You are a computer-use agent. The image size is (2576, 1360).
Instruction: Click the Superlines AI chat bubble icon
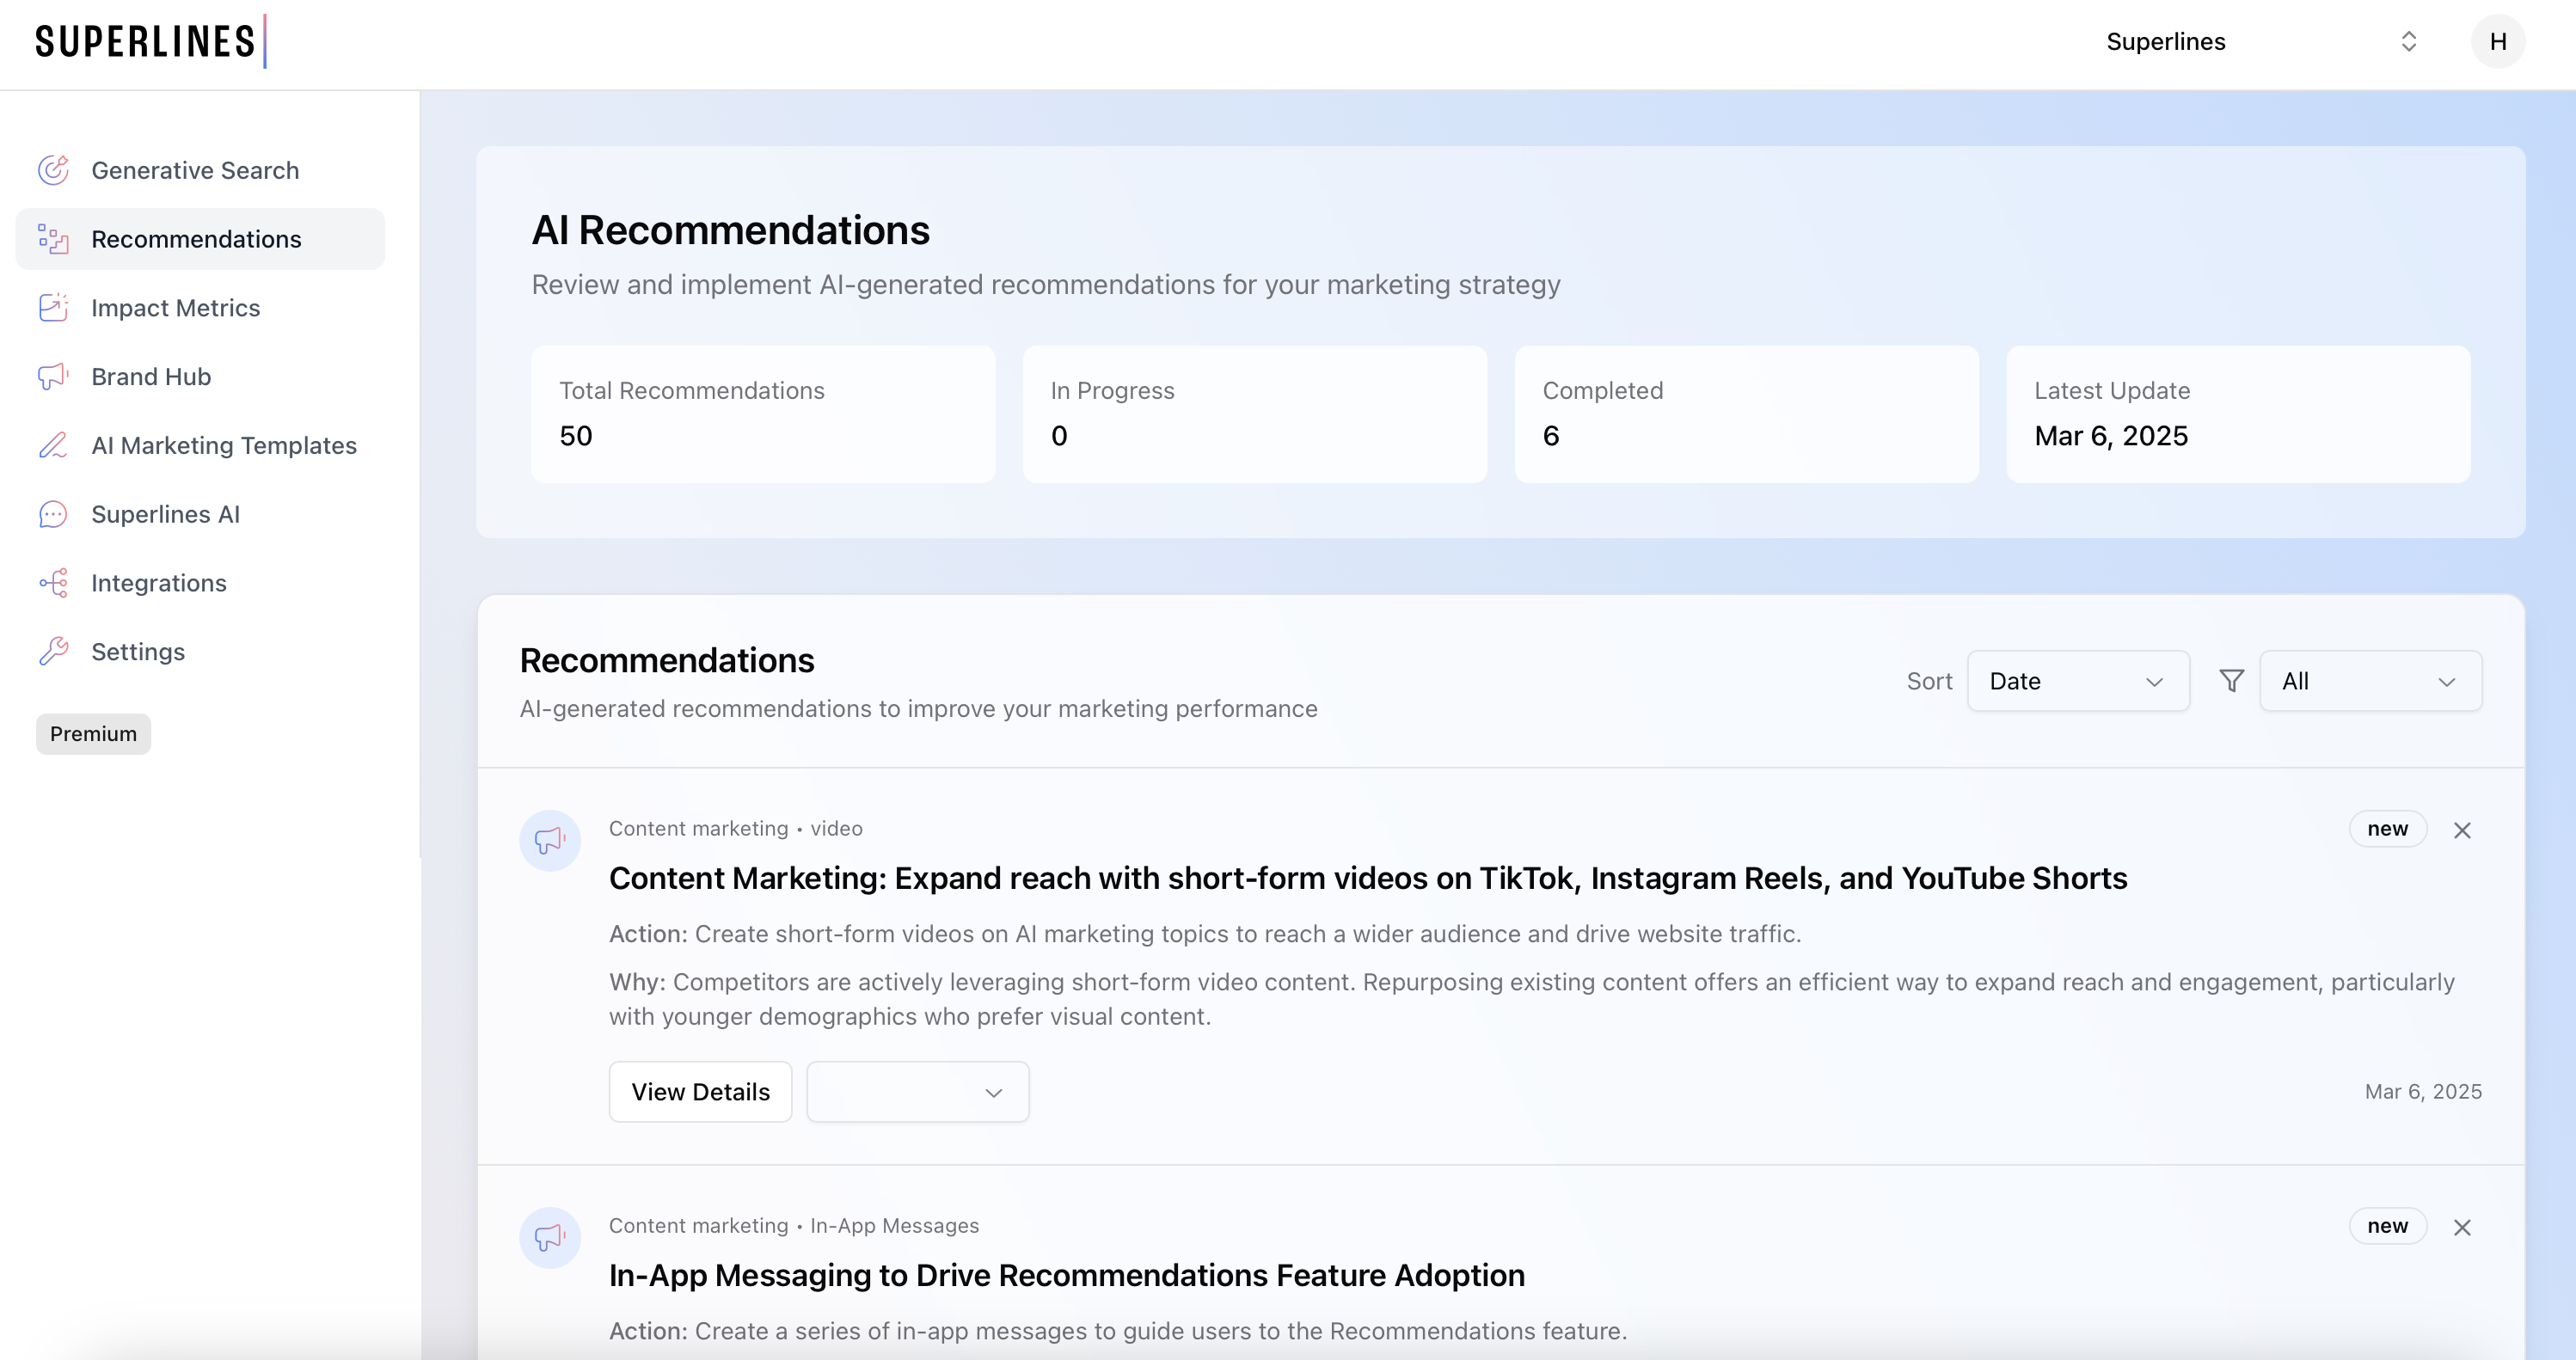pos(53,514)
